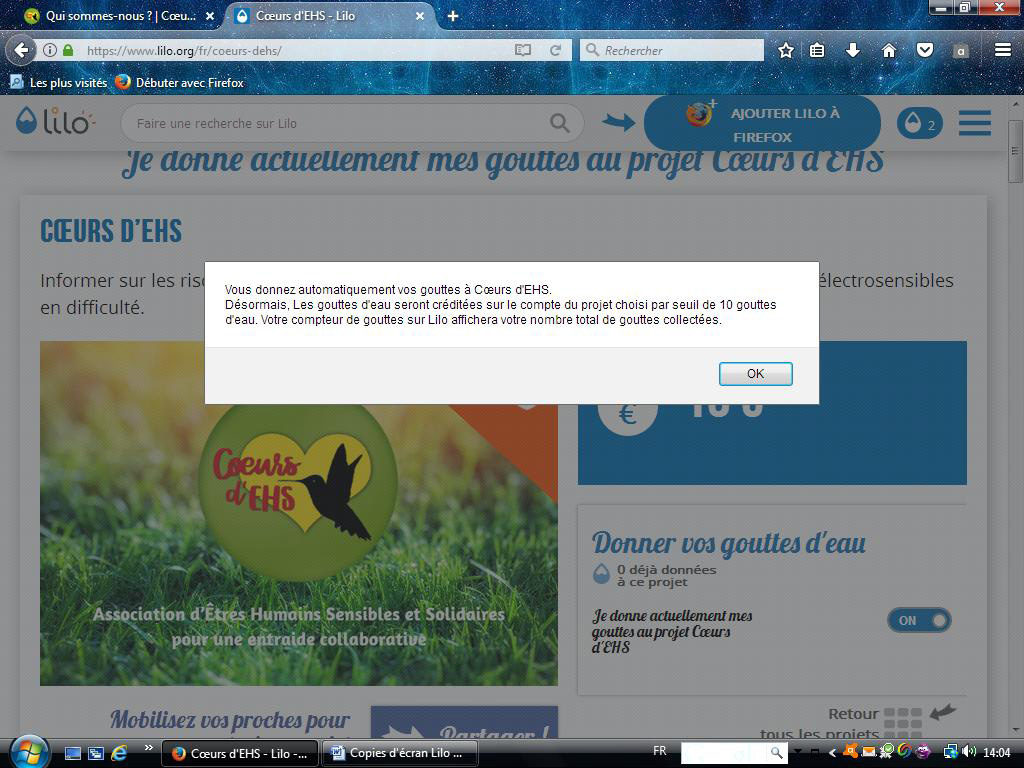Click the euro symbol icon
1024x768 pixels.
click(x=628, y=415)
